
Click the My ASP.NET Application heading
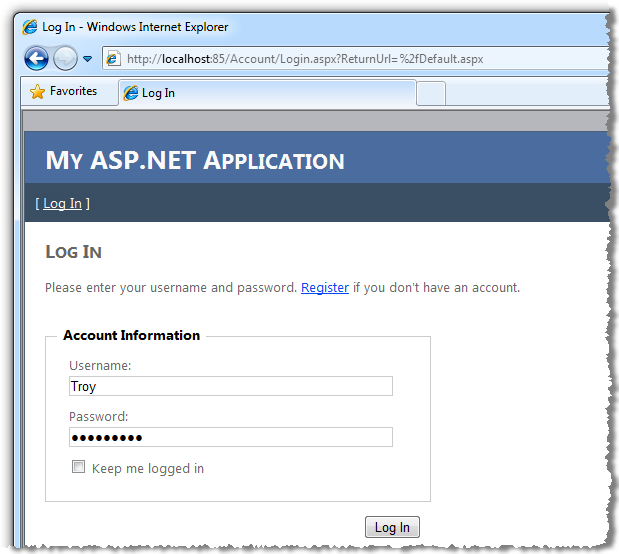(195, 161)
